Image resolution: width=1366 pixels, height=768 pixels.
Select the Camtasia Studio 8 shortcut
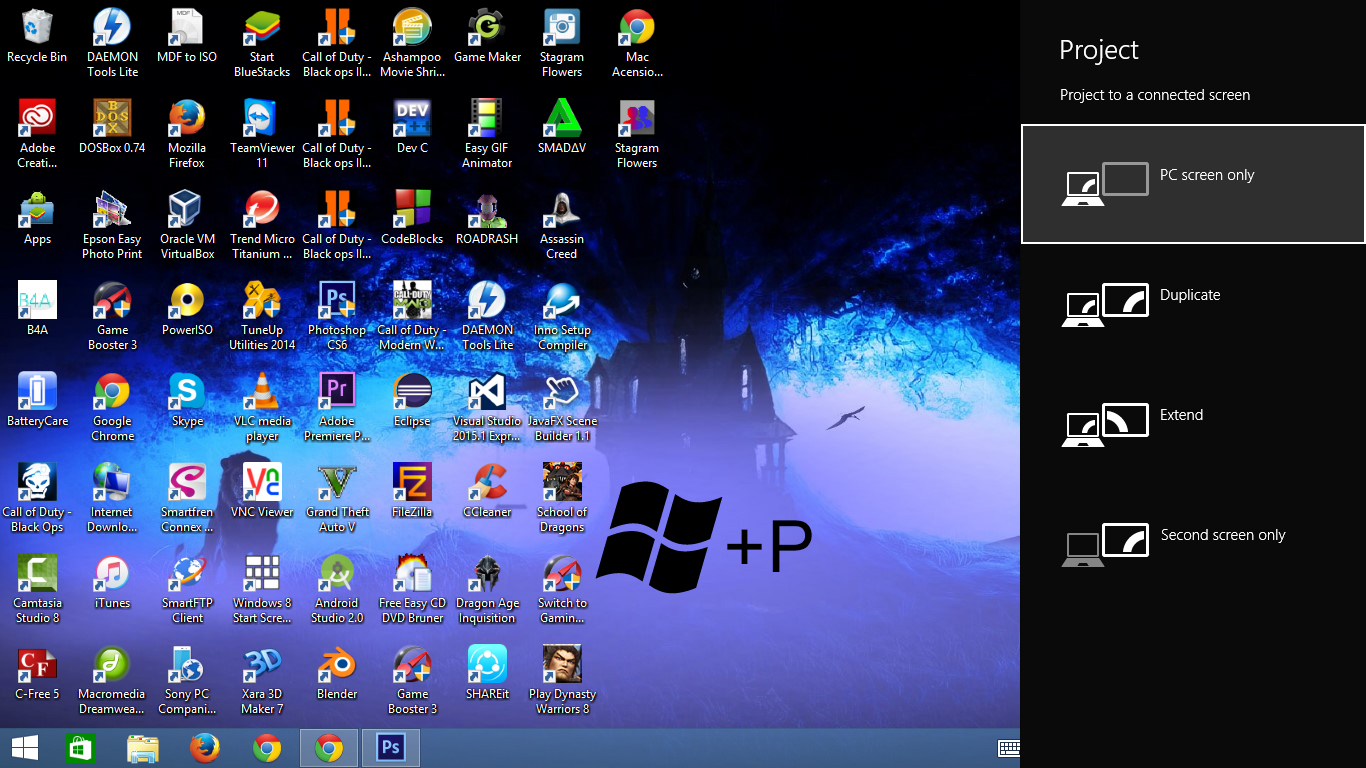37,590
